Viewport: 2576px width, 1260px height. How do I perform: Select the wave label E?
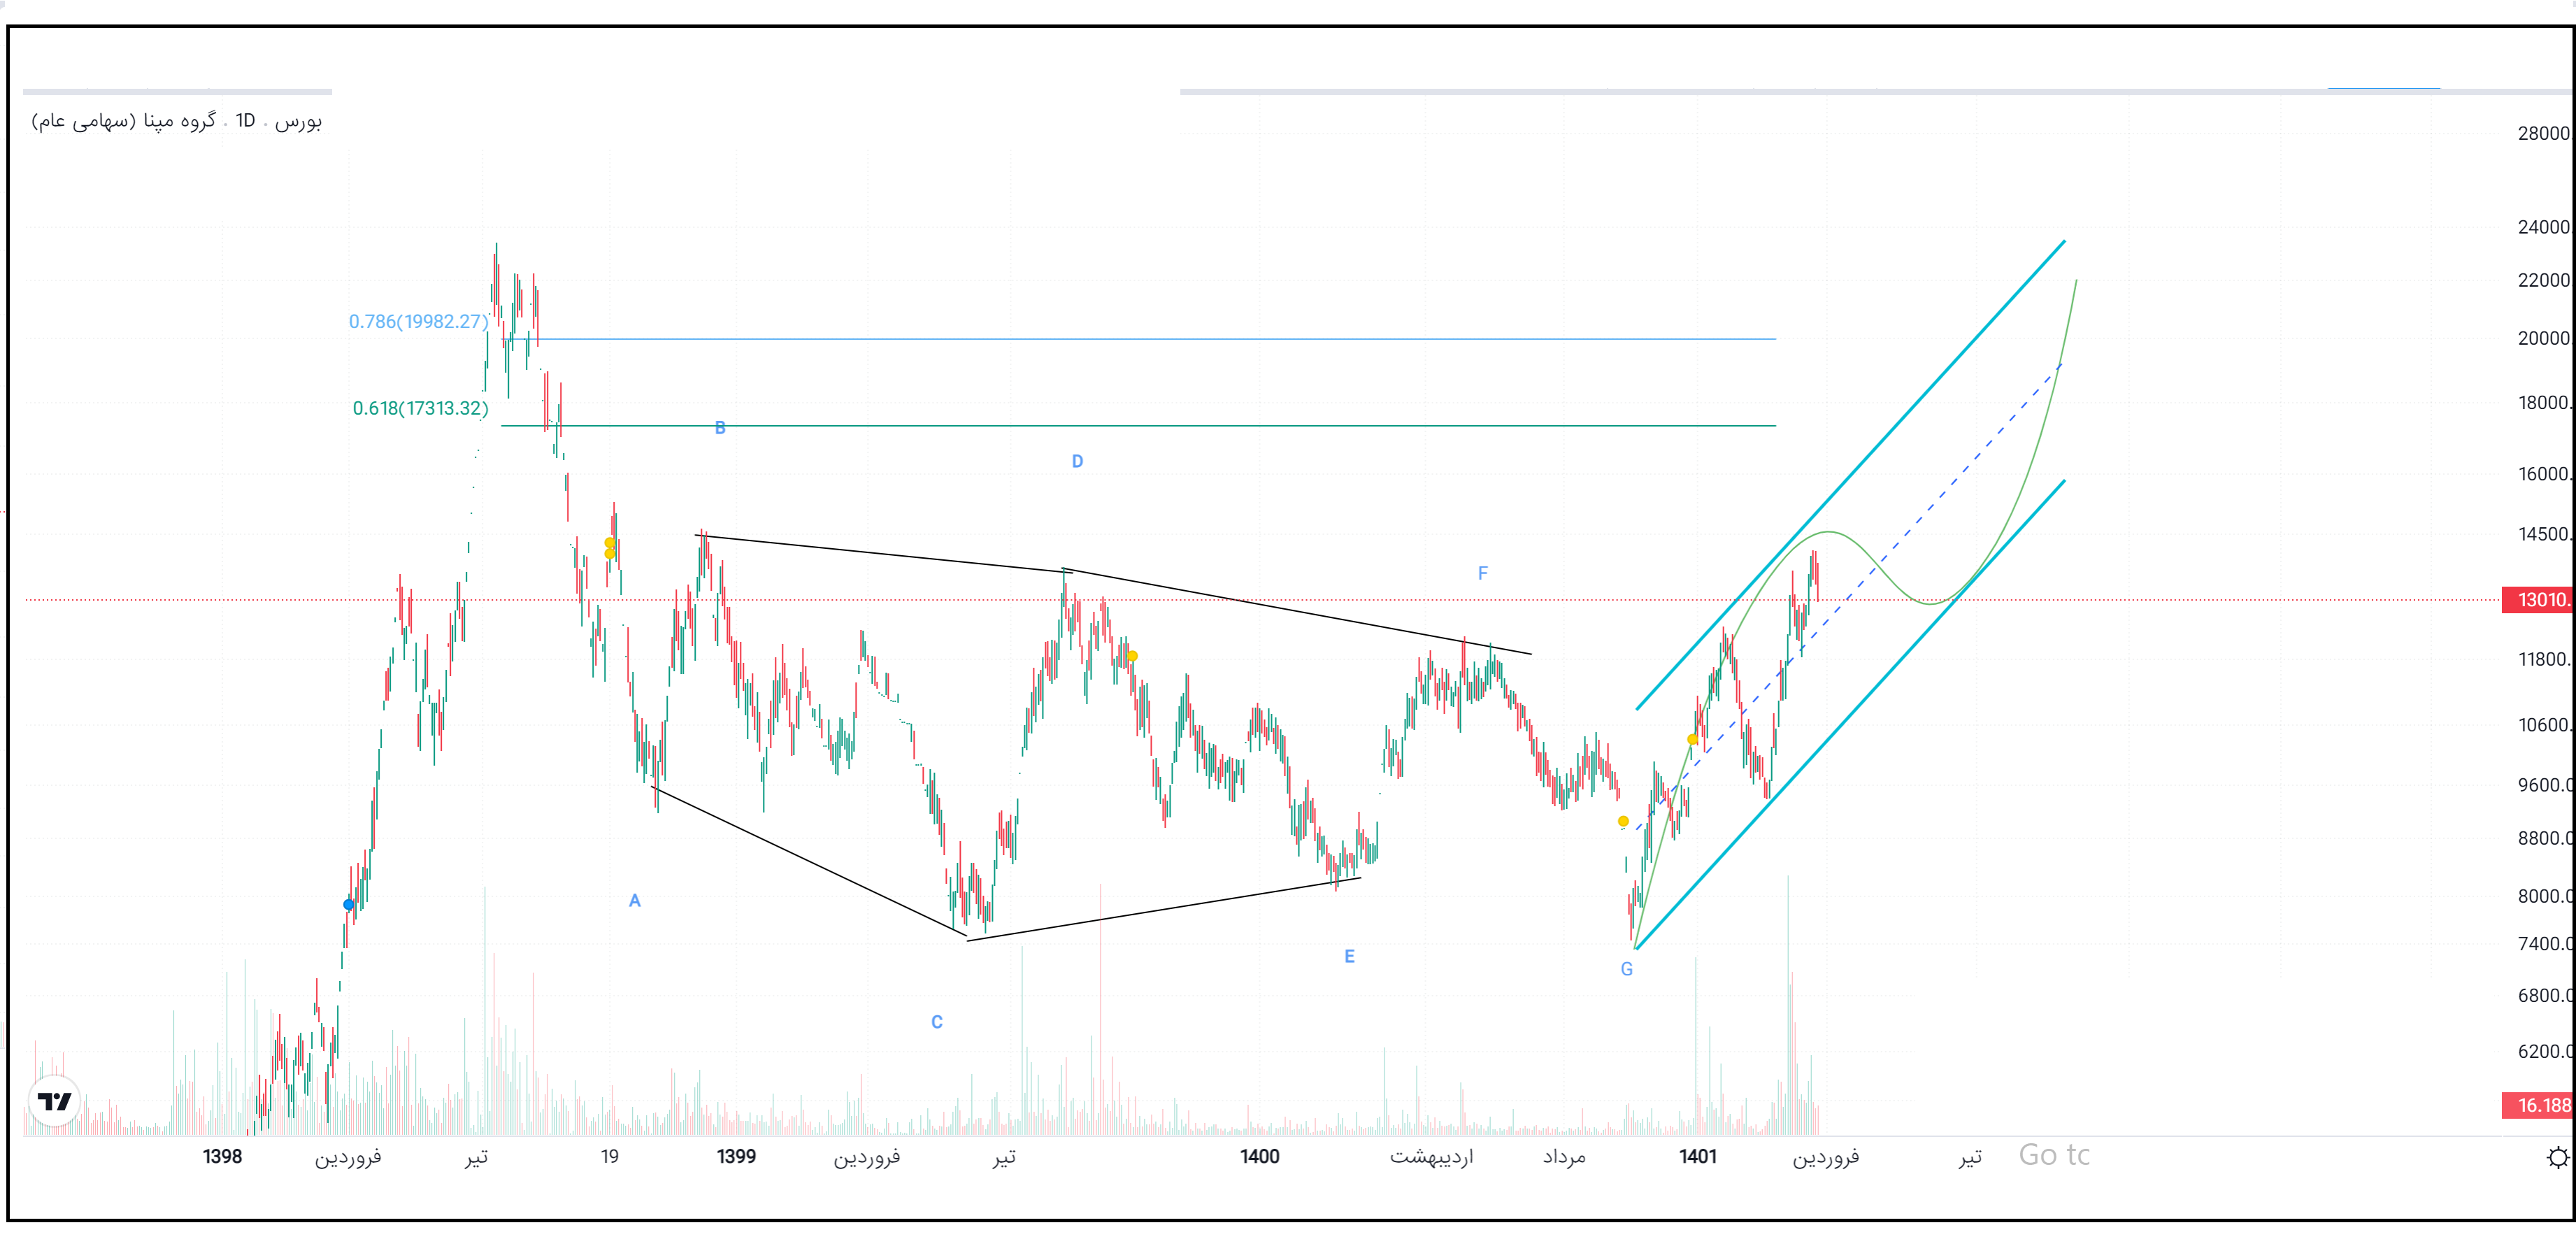(x=1349, y=956)
